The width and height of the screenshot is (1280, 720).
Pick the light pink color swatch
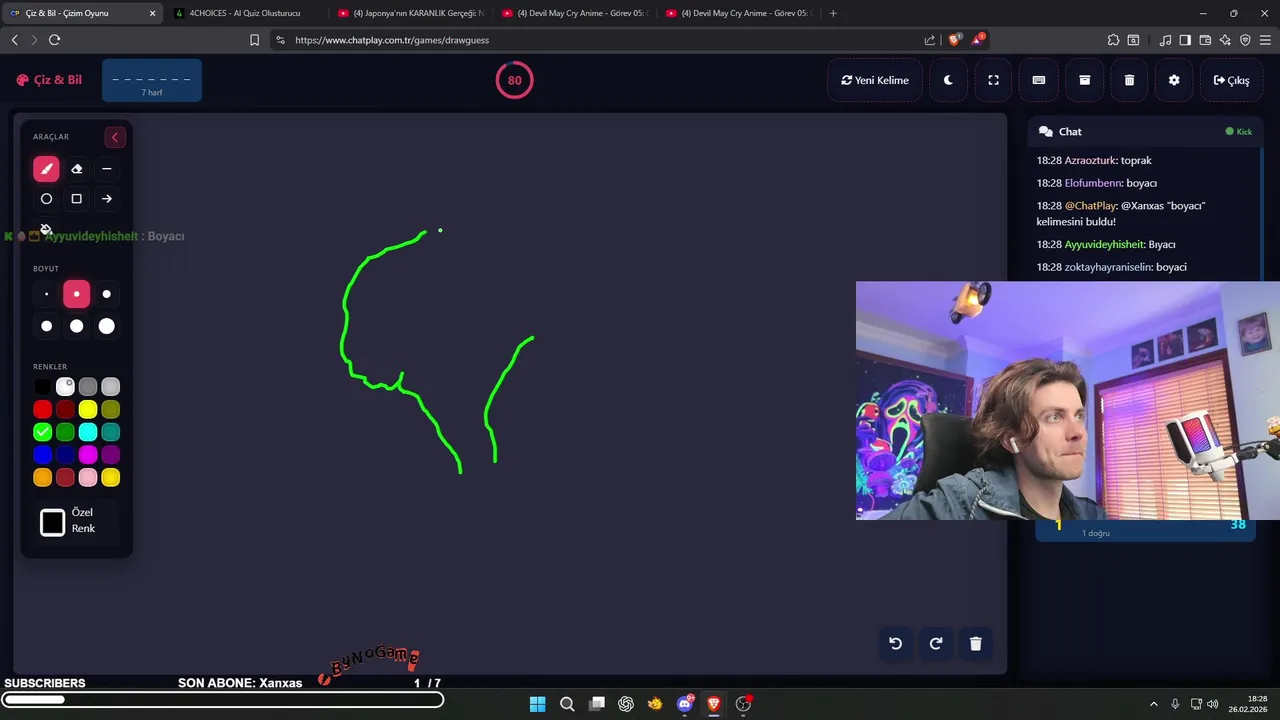[x=88, y=478]
